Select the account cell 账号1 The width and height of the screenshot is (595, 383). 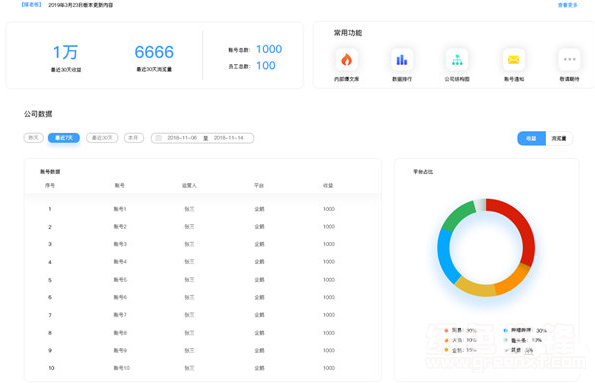tap(120, 209)
